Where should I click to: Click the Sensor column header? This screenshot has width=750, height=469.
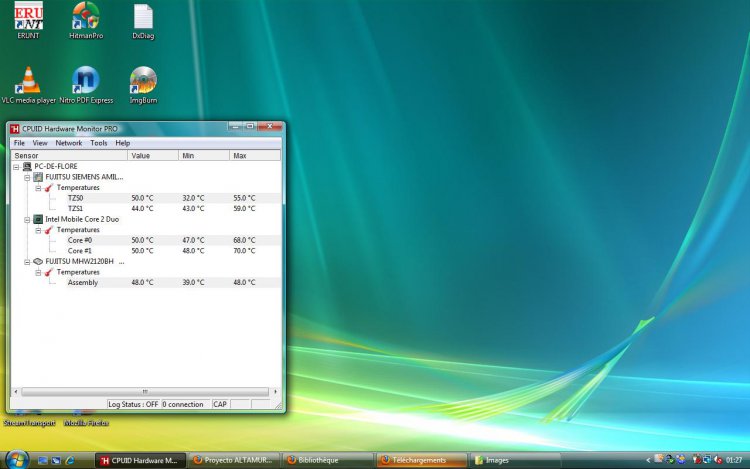point(69,155)
